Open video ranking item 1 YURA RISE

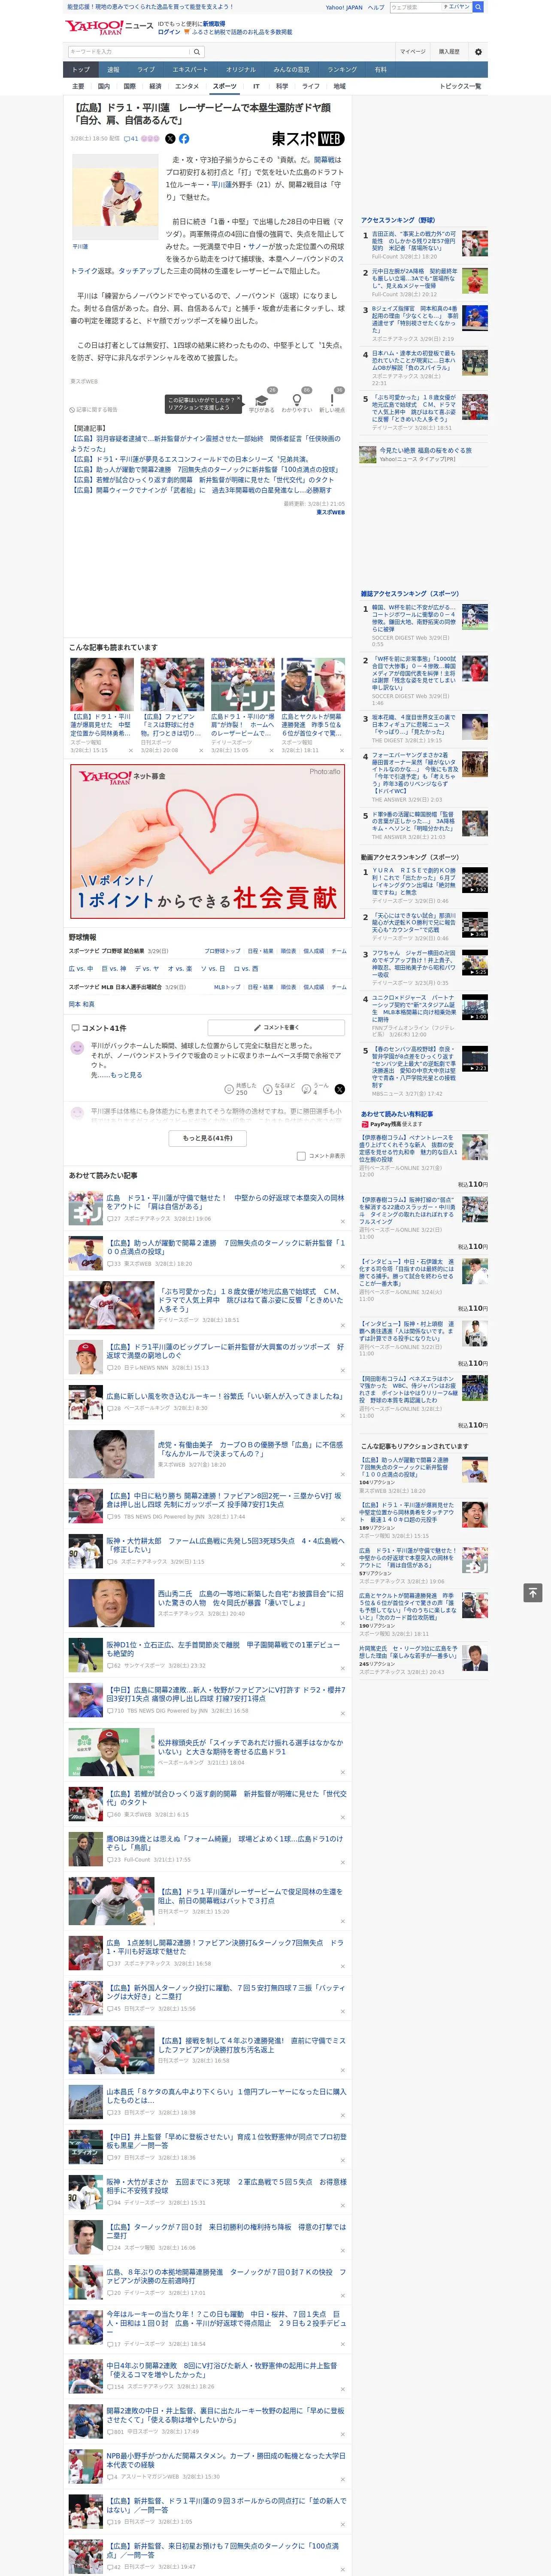point(414,882)
